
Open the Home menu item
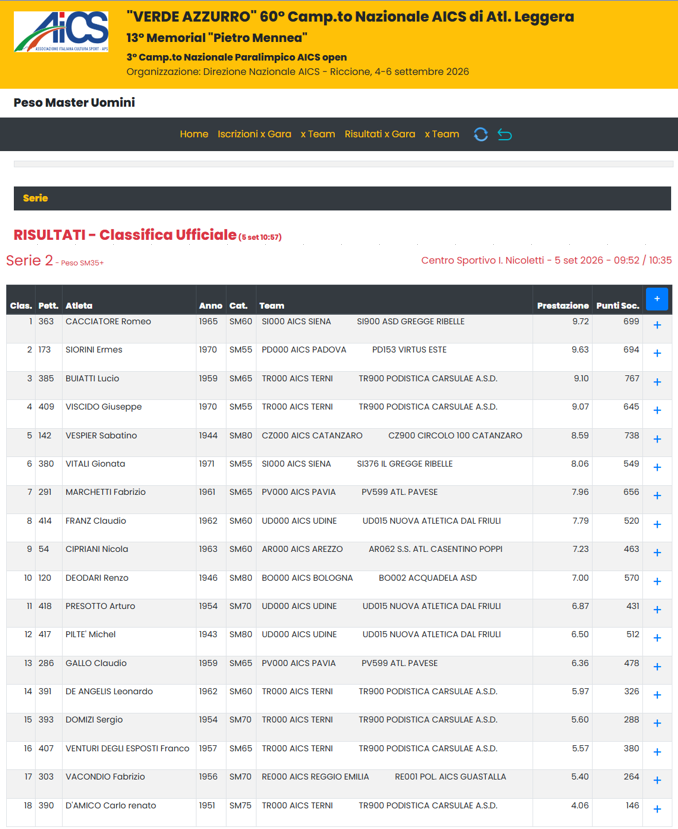pos(194,134)
